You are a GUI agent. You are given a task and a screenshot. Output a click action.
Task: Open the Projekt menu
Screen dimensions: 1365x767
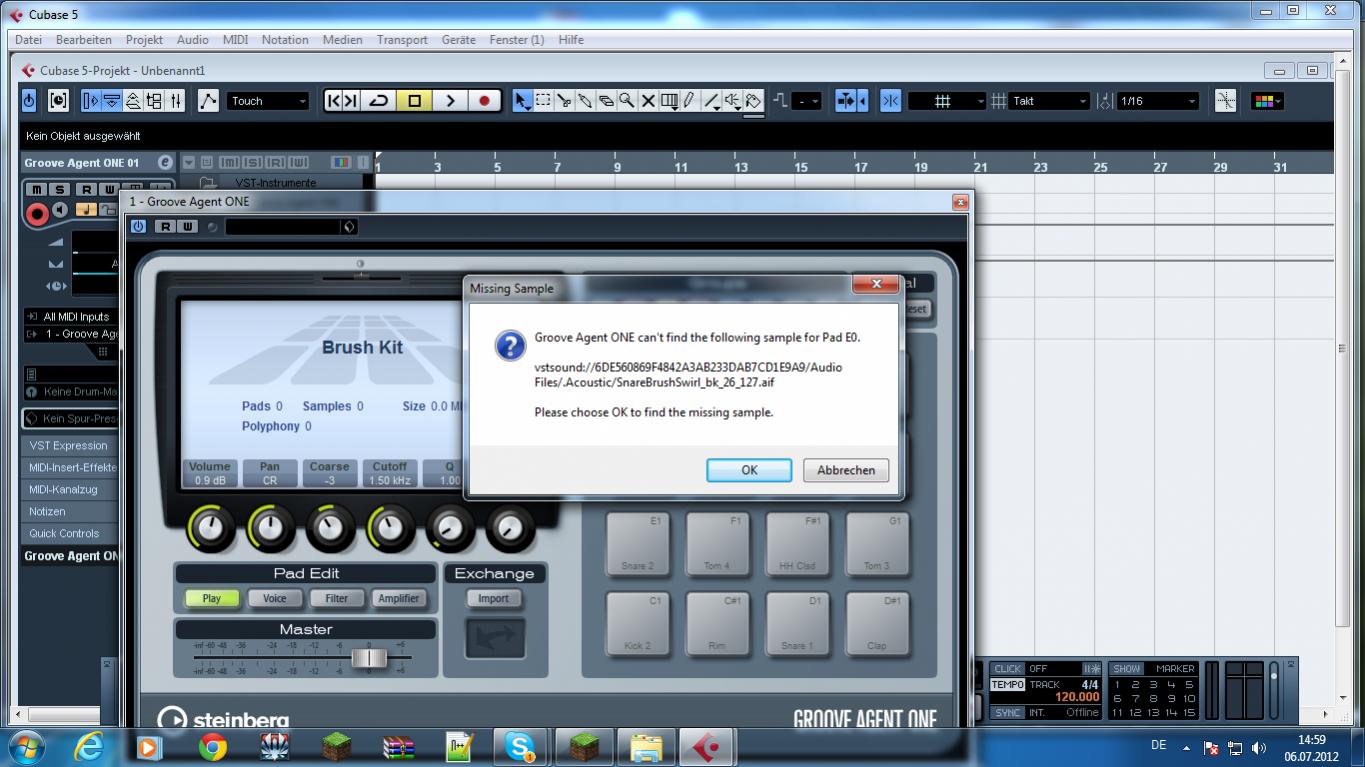[x=144, y=40]
